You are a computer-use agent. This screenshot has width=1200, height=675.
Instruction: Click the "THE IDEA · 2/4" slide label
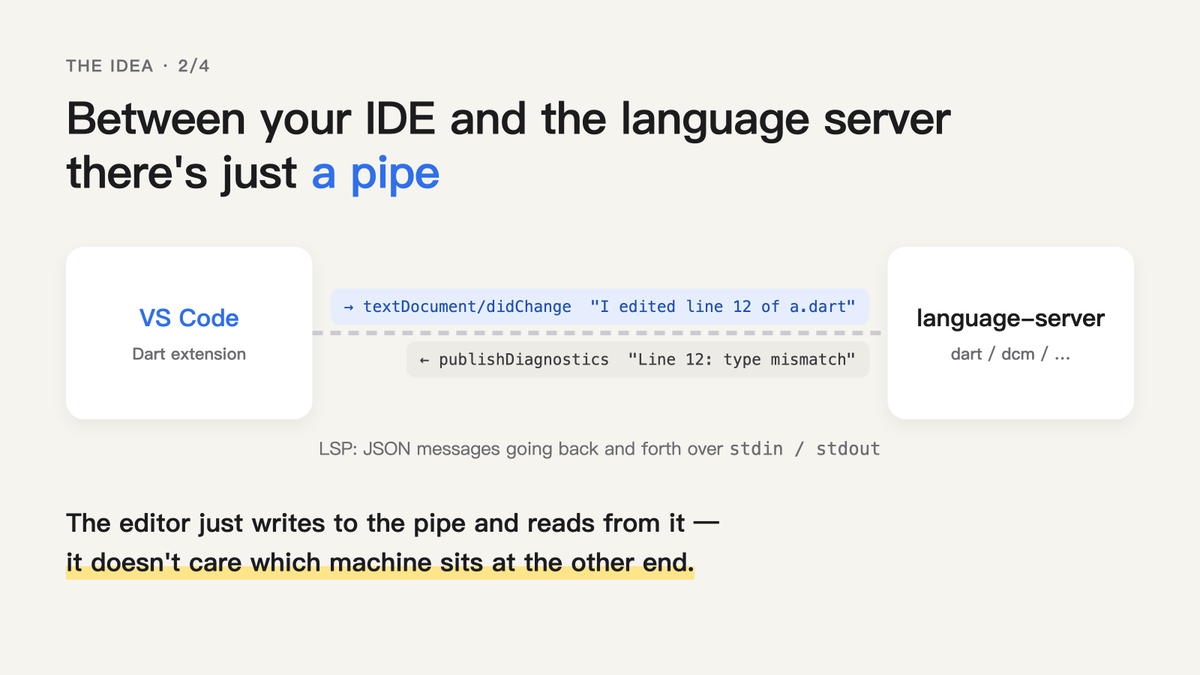(x=138, y=66)
